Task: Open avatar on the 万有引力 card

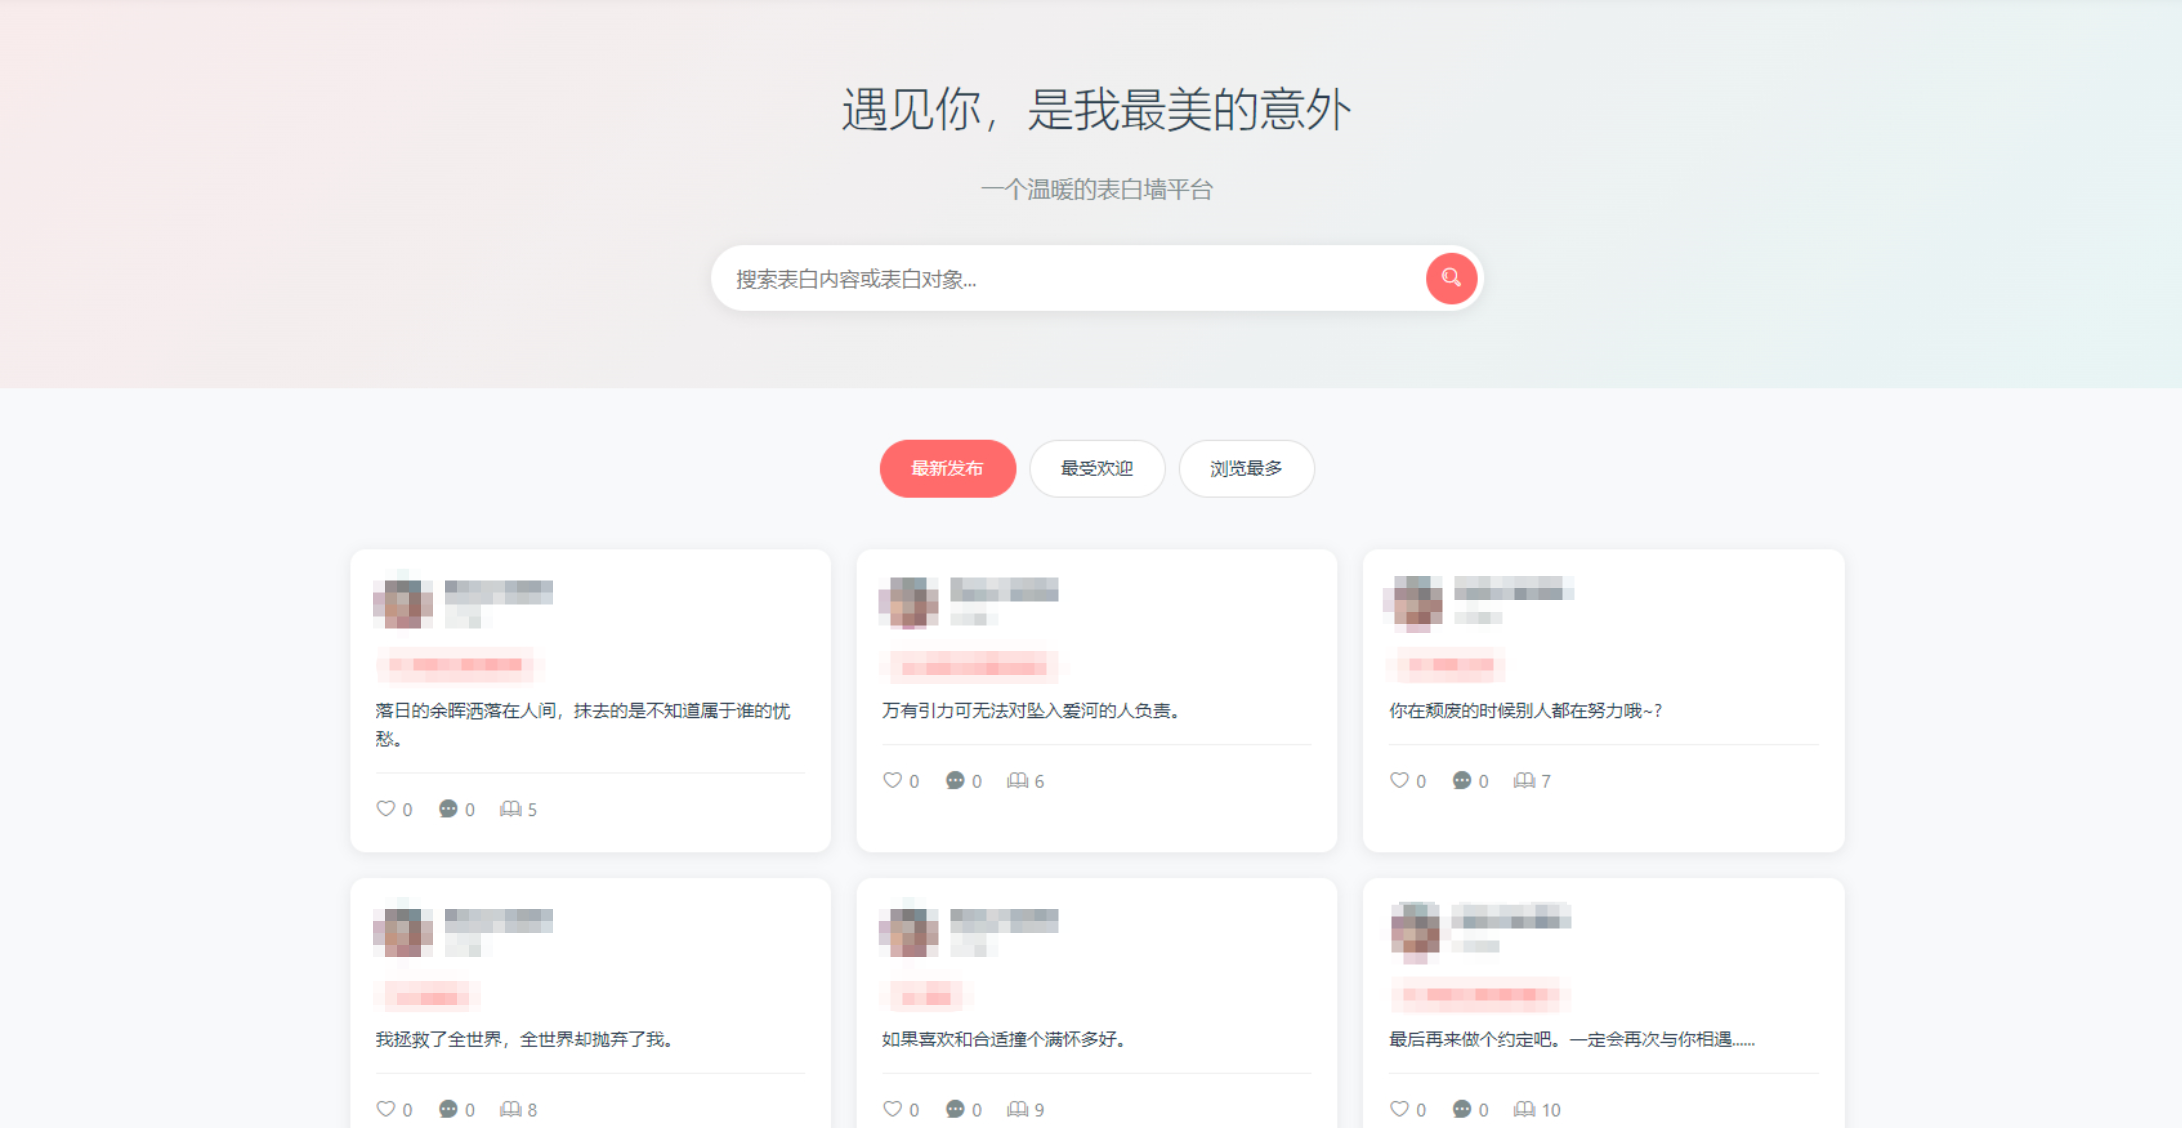Action: click(x=909, y=602)
